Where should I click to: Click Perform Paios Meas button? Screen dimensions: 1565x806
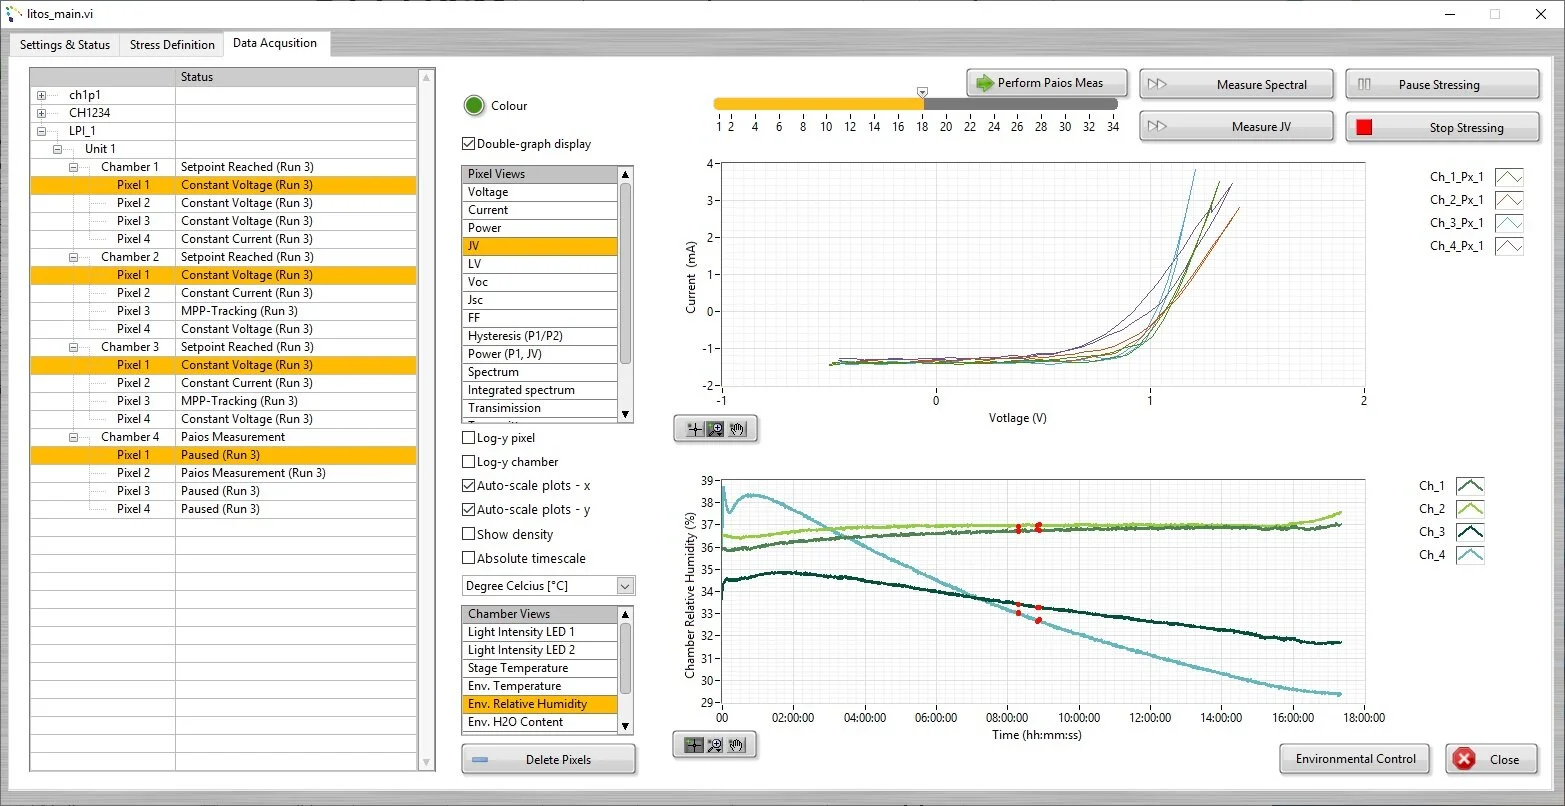click(1047, 83)
